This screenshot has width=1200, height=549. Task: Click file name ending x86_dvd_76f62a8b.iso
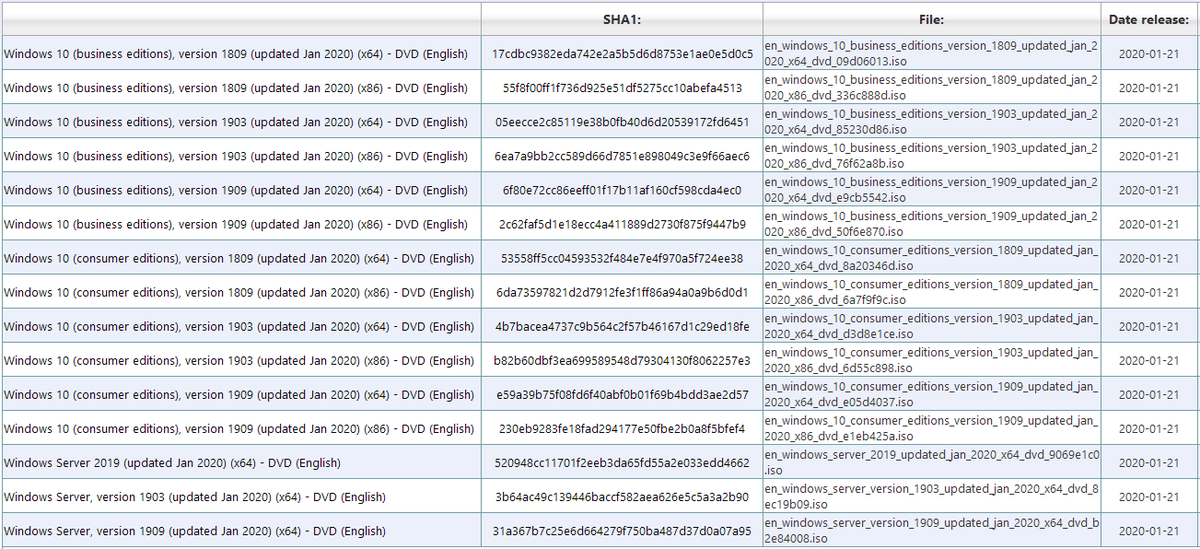pos(930,155)
